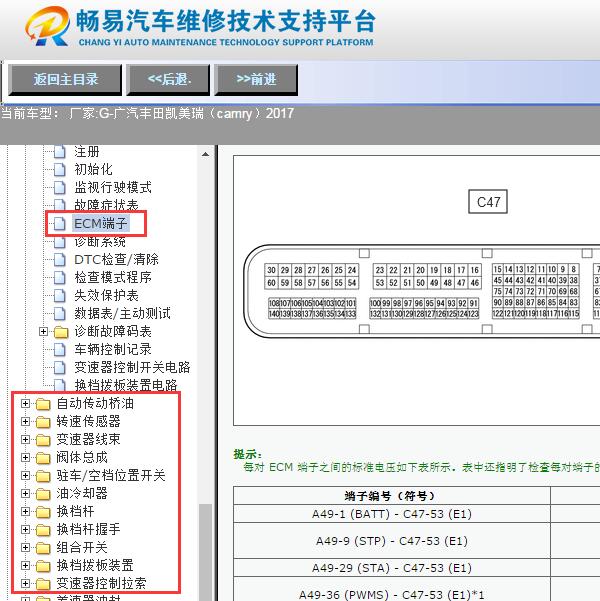Go forward with the >>前进 button
Screen dimensions: 600x601
pyautogui.click(x=256, y=80)
